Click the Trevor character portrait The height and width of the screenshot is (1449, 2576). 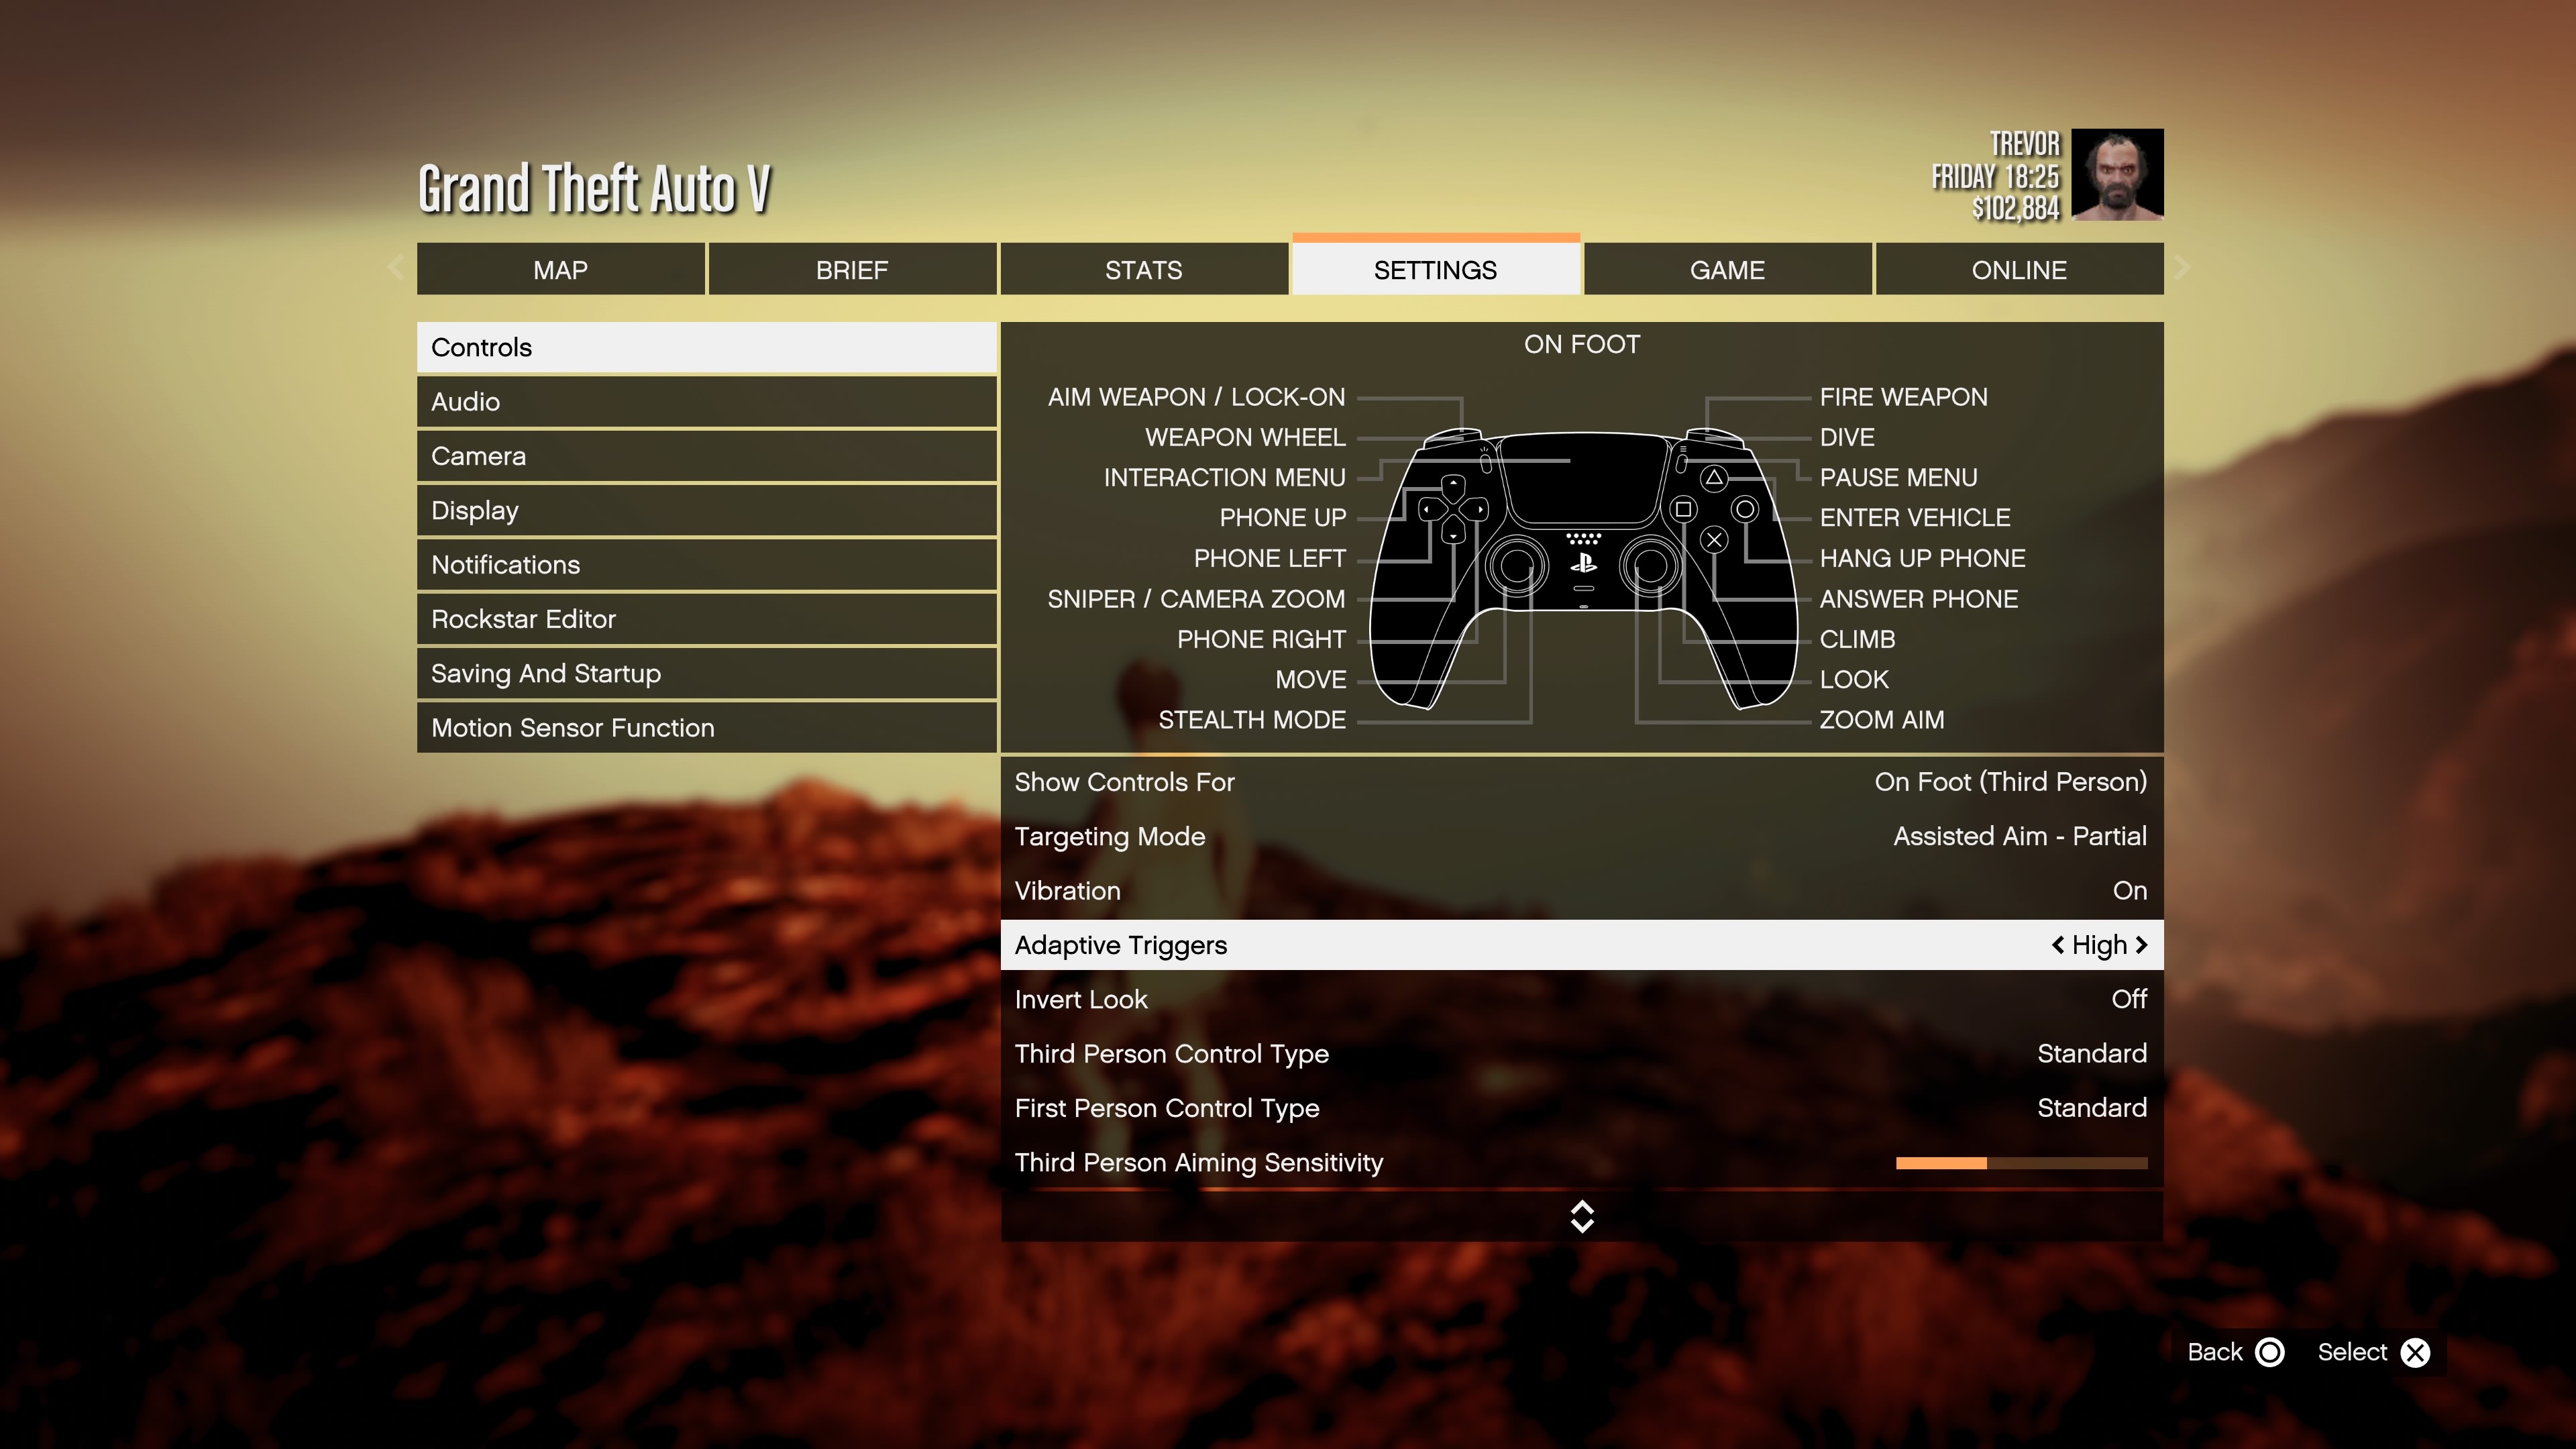(x=2117, y=174)
